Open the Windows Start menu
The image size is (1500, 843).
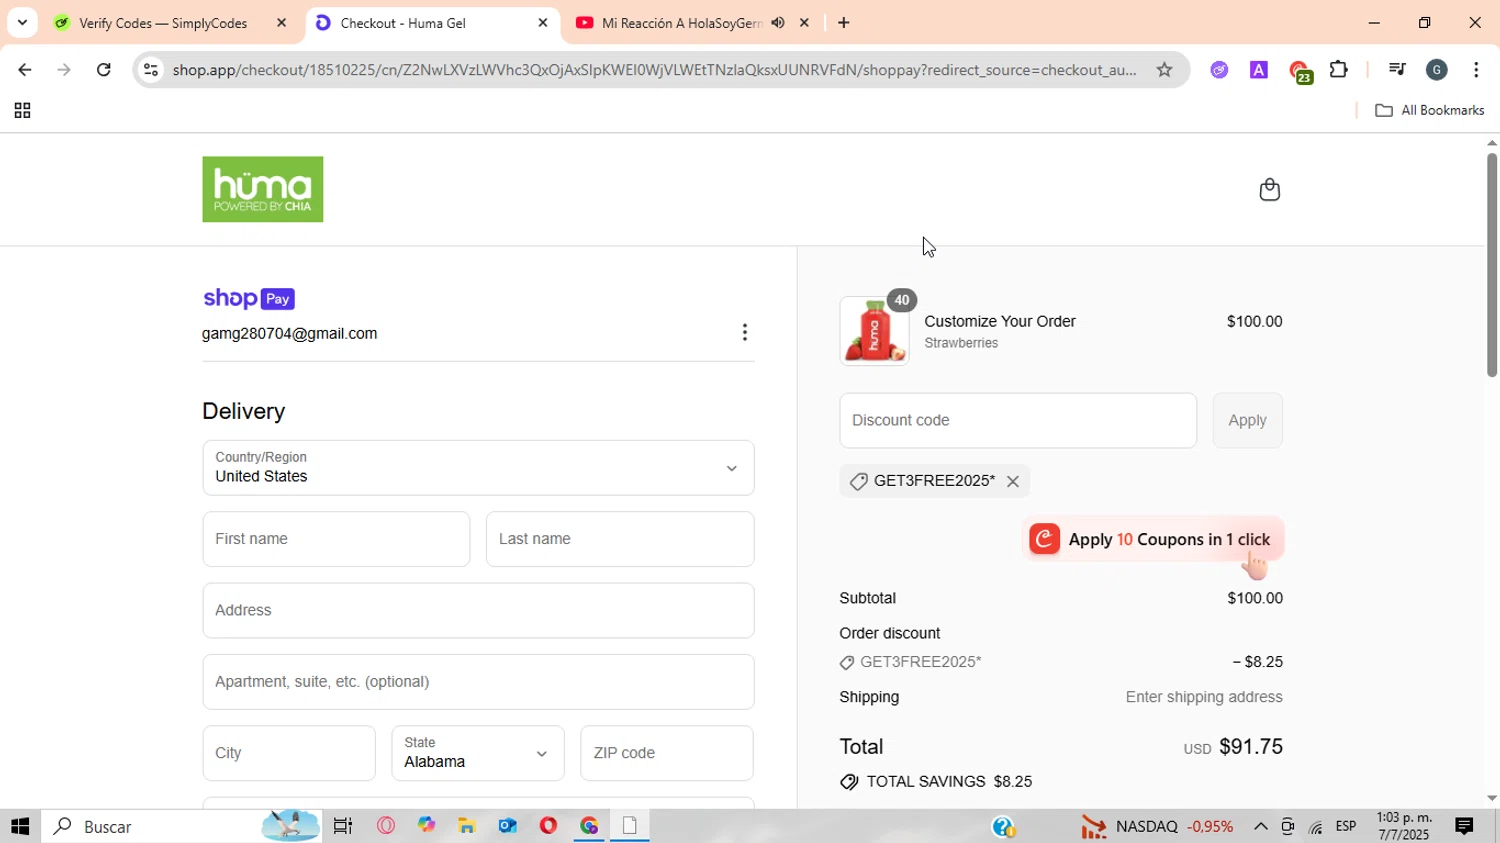pyautogui.click(x=20, y=827)
